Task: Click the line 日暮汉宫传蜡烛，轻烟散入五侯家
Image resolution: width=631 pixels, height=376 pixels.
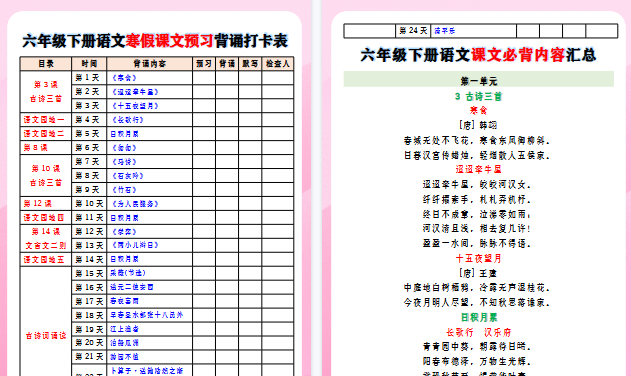Action: tap(477, 155)
